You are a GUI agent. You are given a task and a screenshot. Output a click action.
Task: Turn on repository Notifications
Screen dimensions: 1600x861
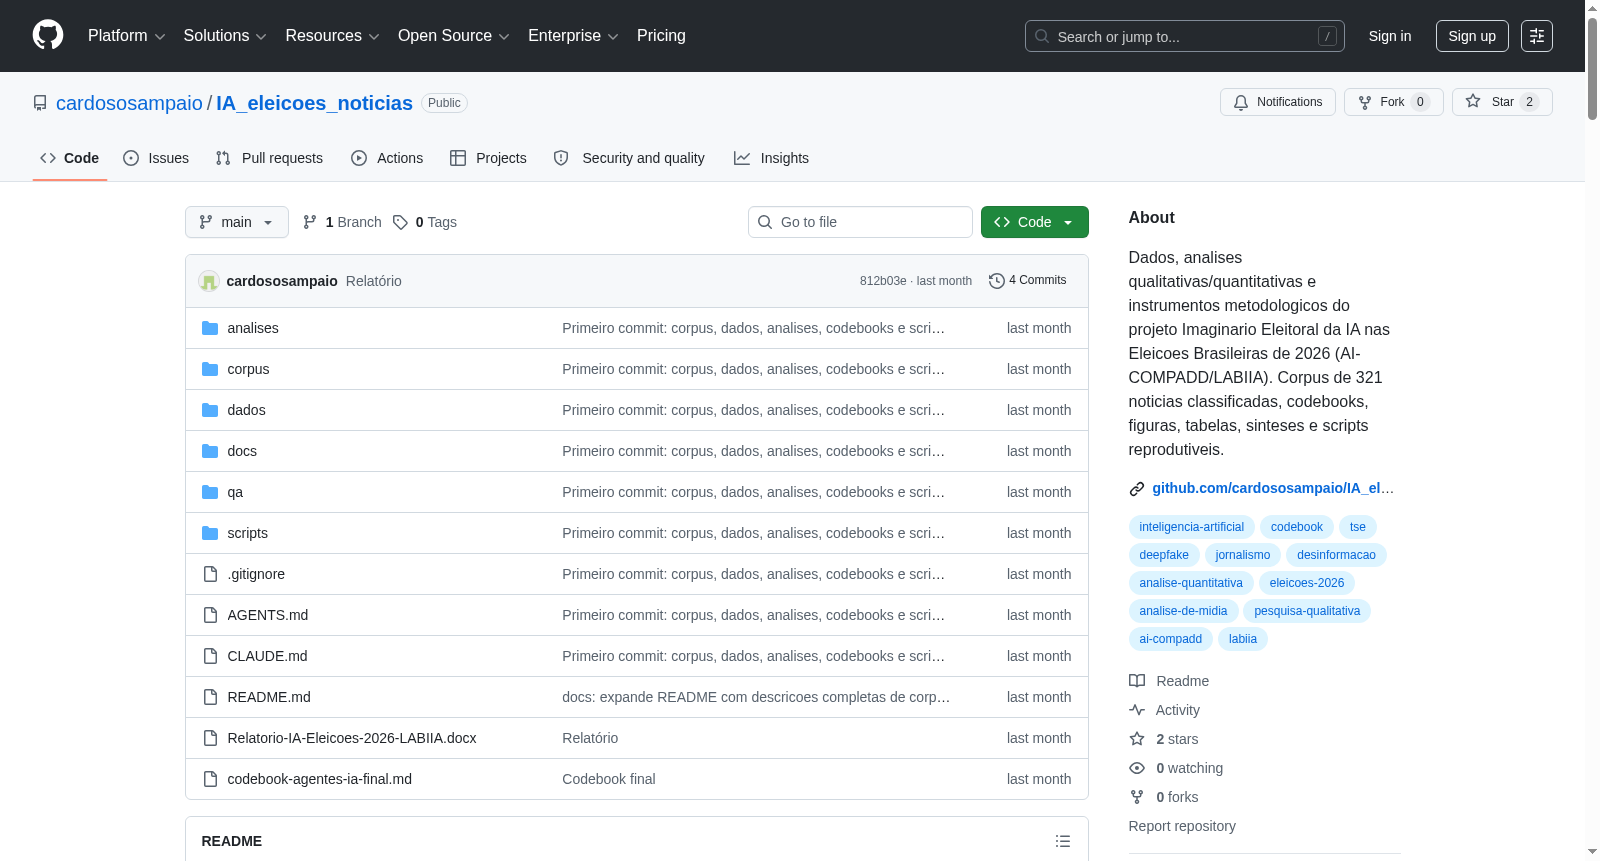click(1278, 102)
